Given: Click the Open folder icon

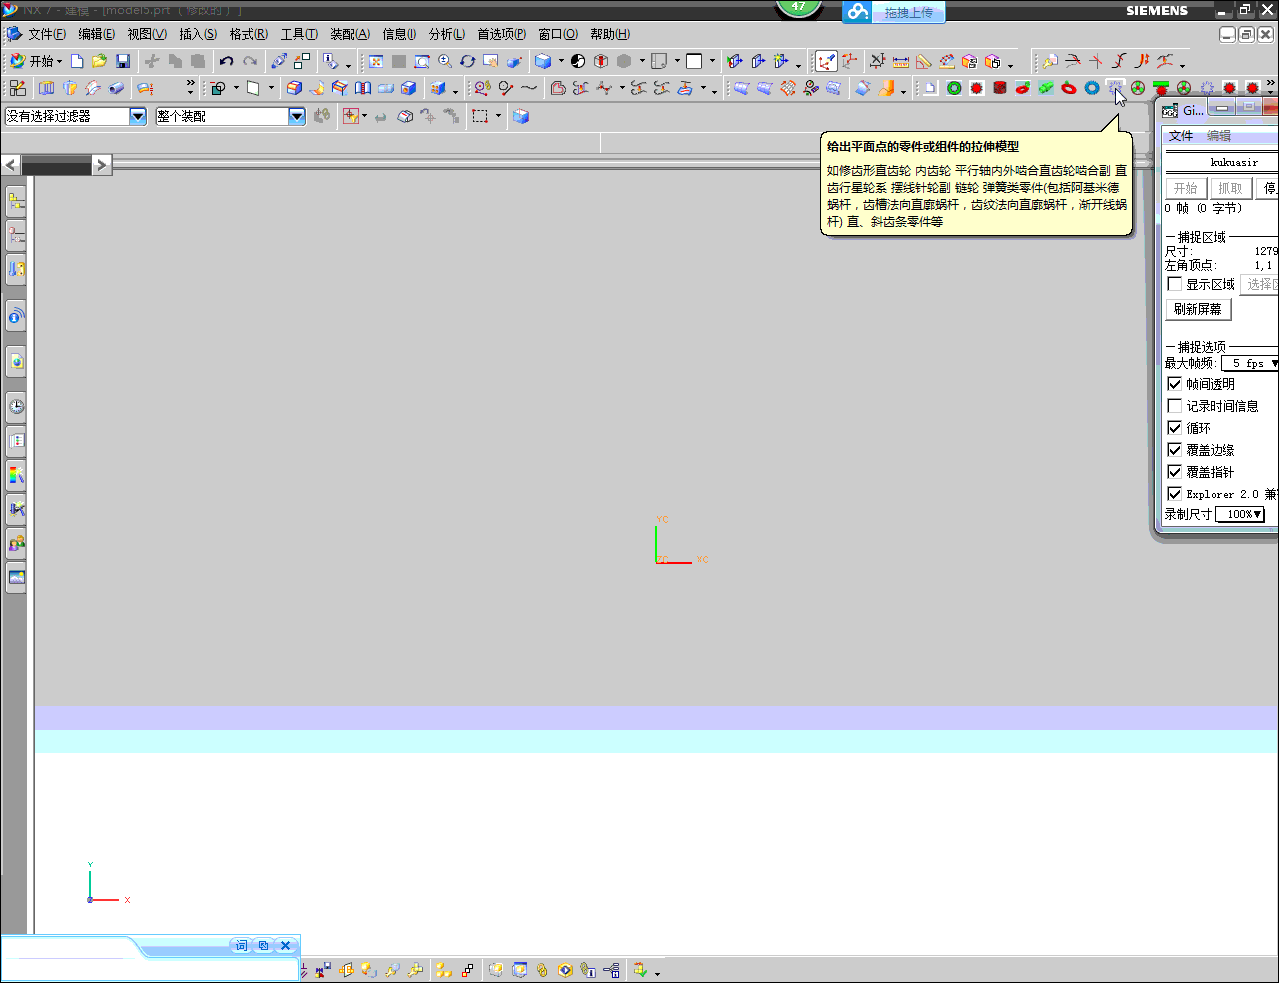Looking at the screenshot, I should 99,61.
